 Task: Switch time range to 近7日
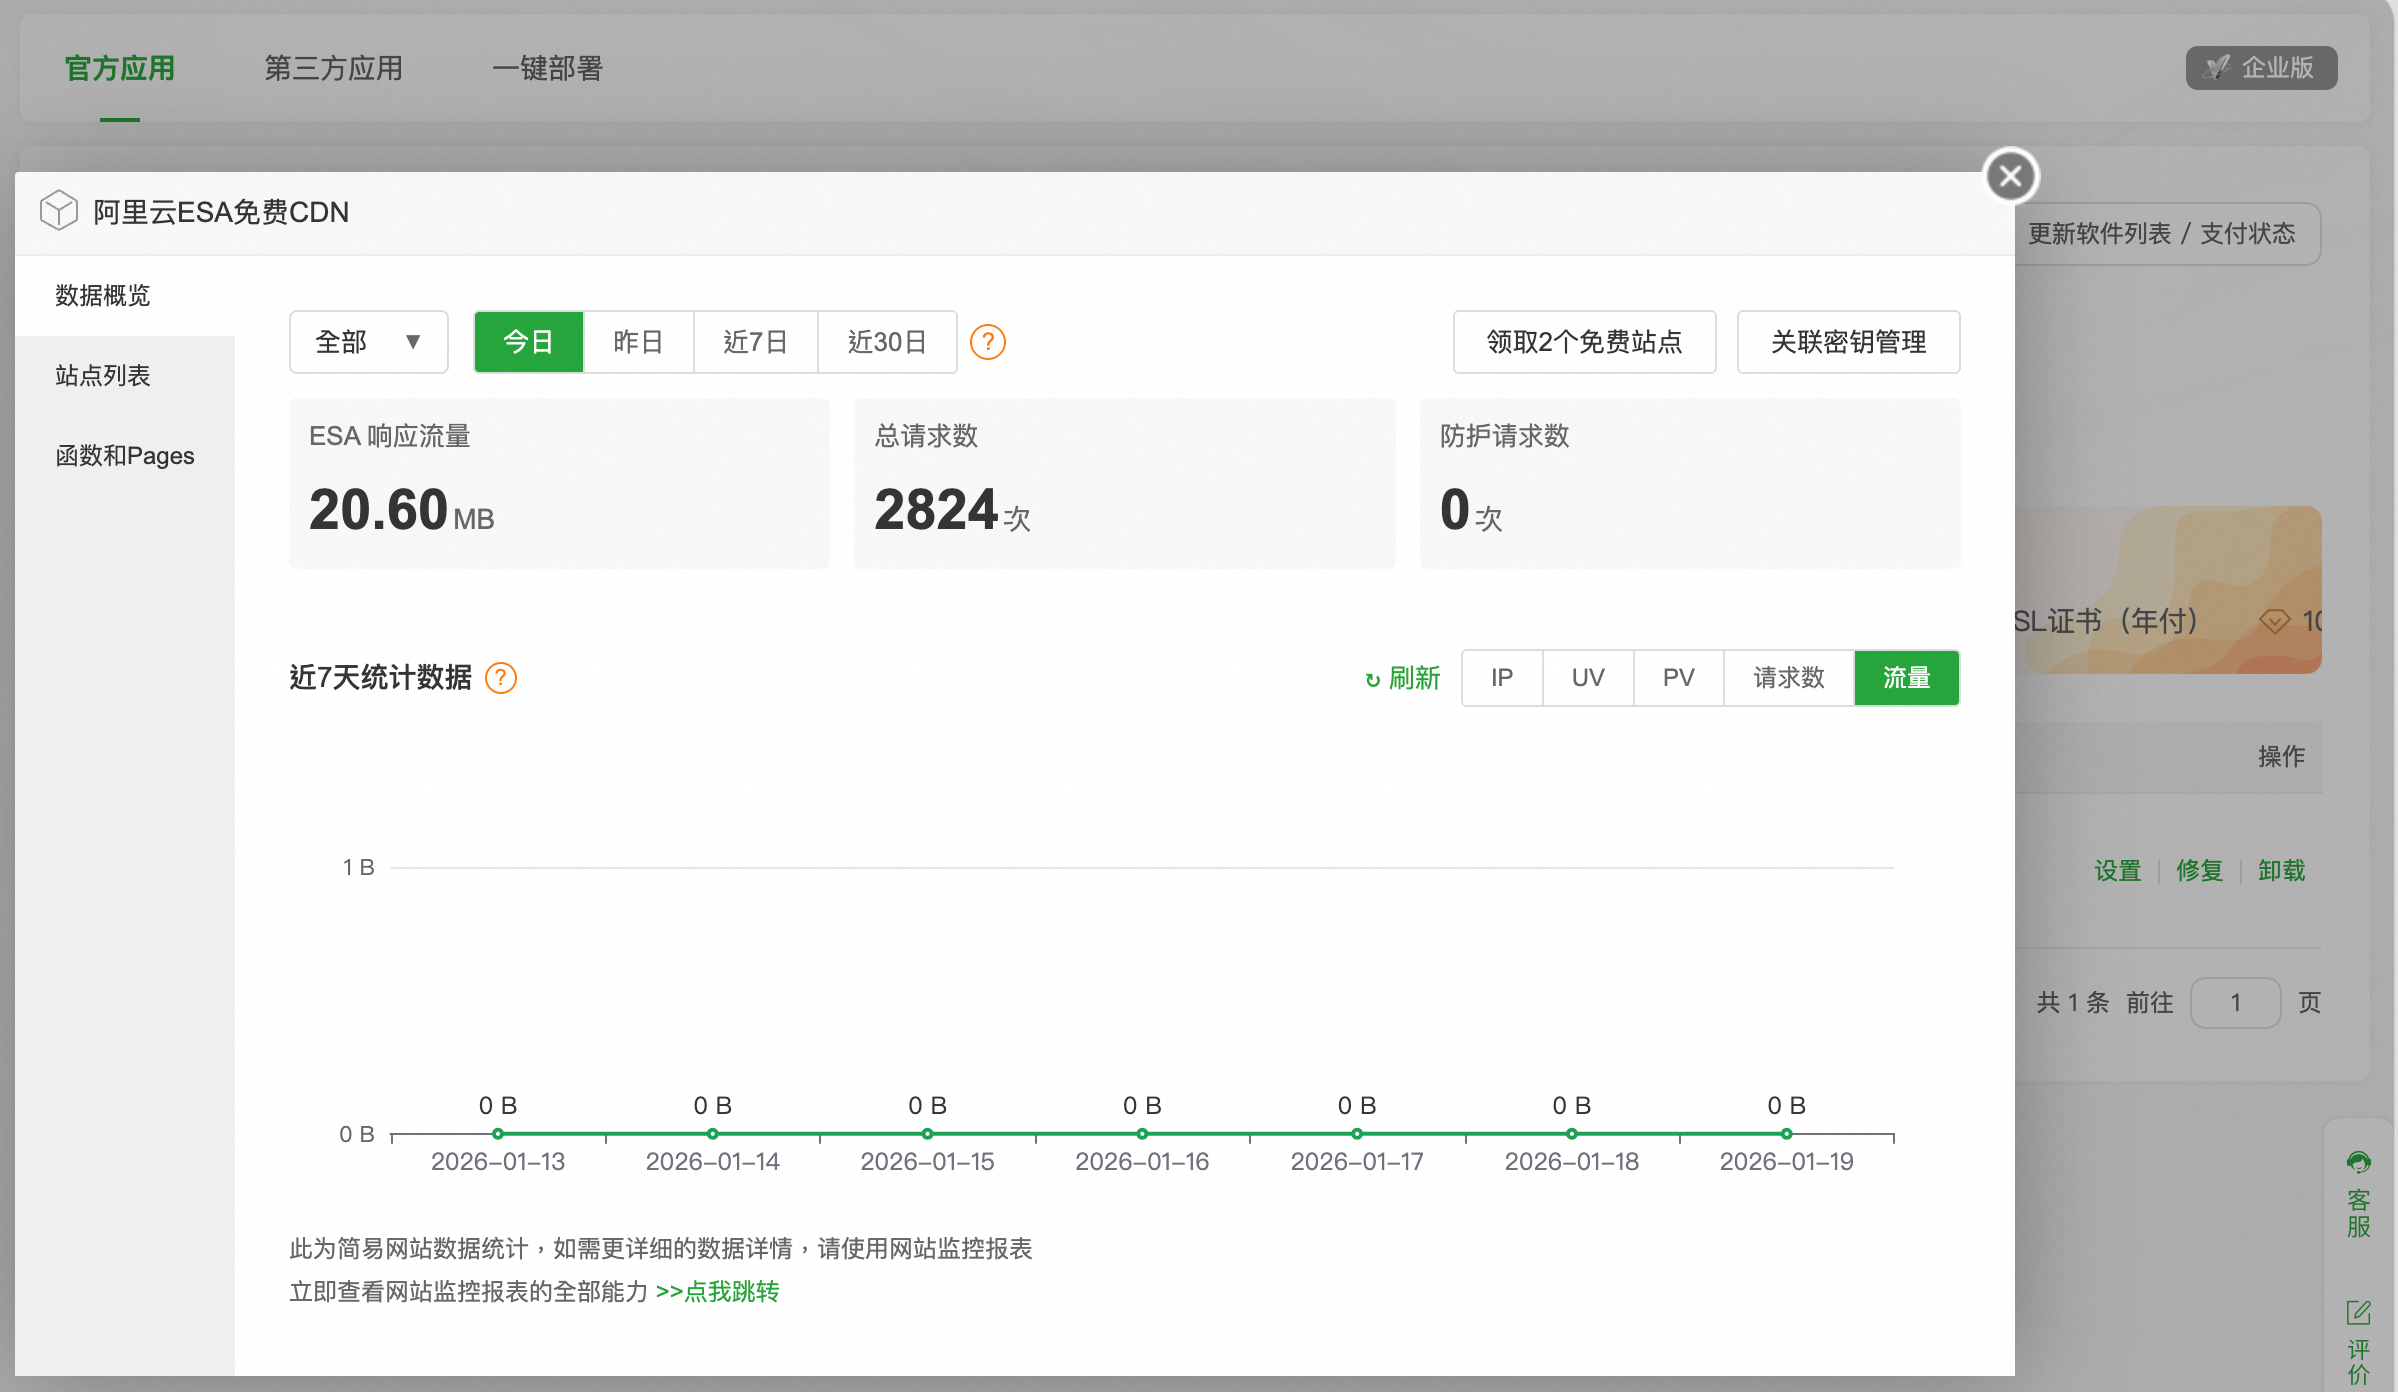click(x=755, y=342)
